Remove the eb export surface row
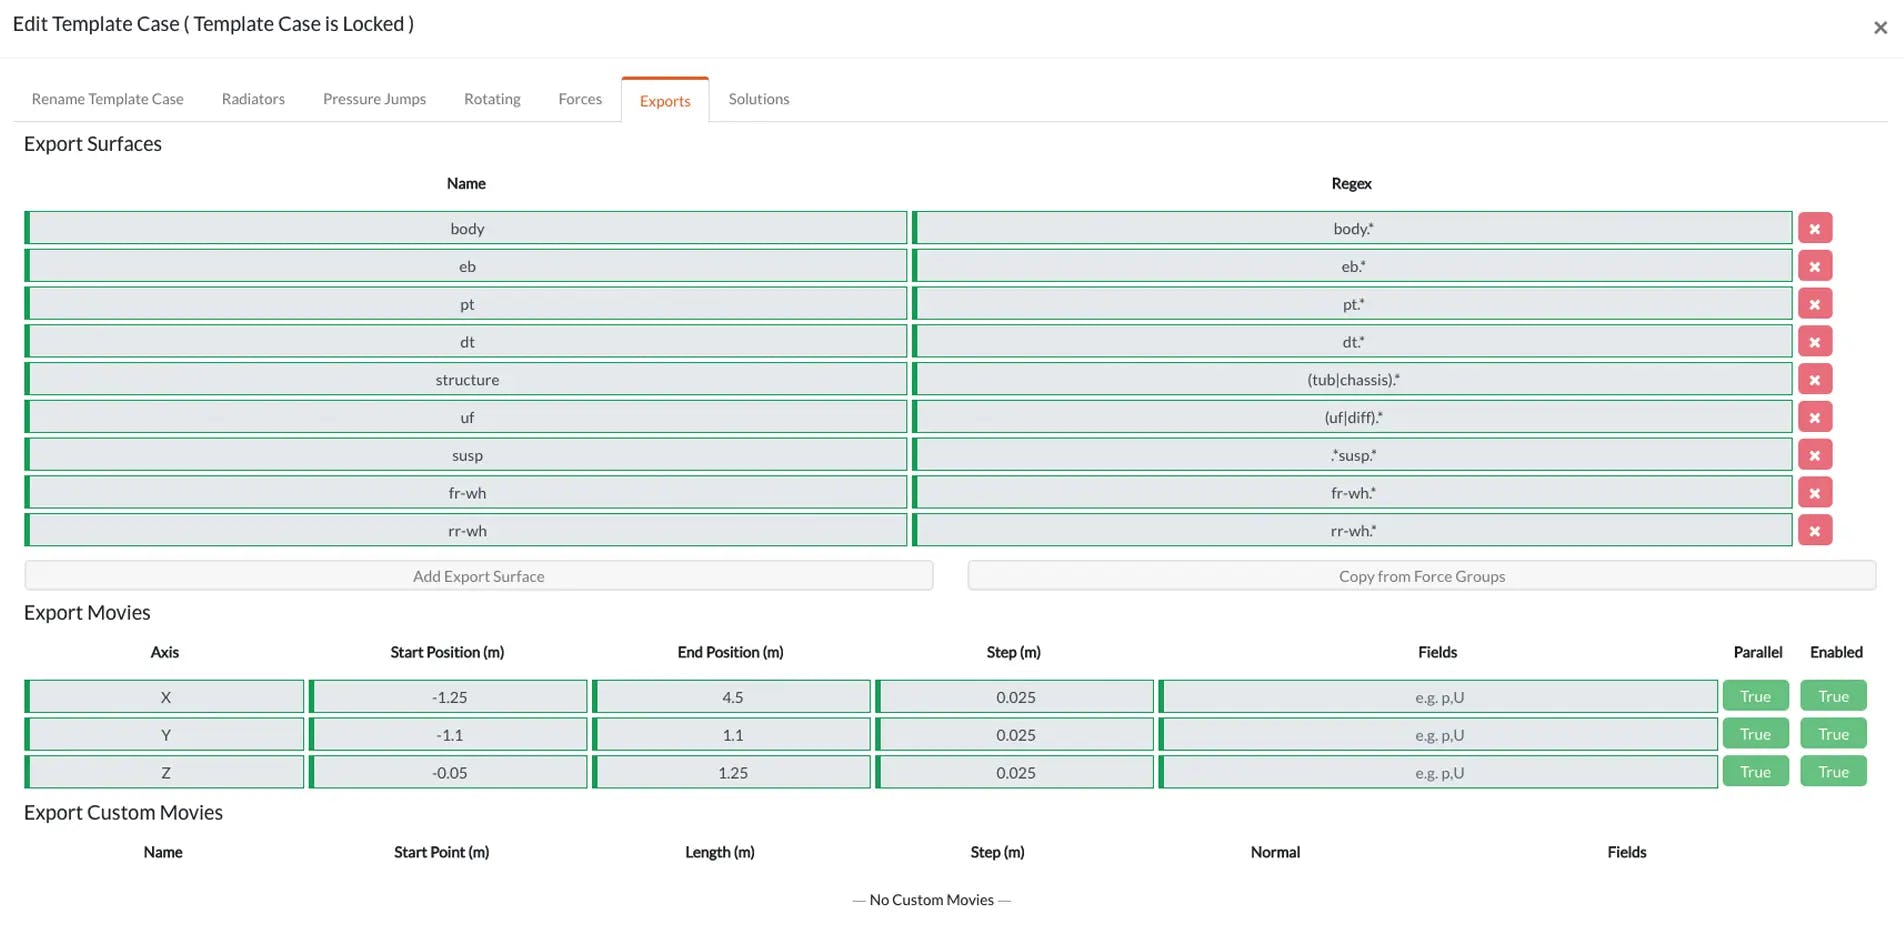The height and width of the screenshot is (927, 1904). tap(1814, 266)
